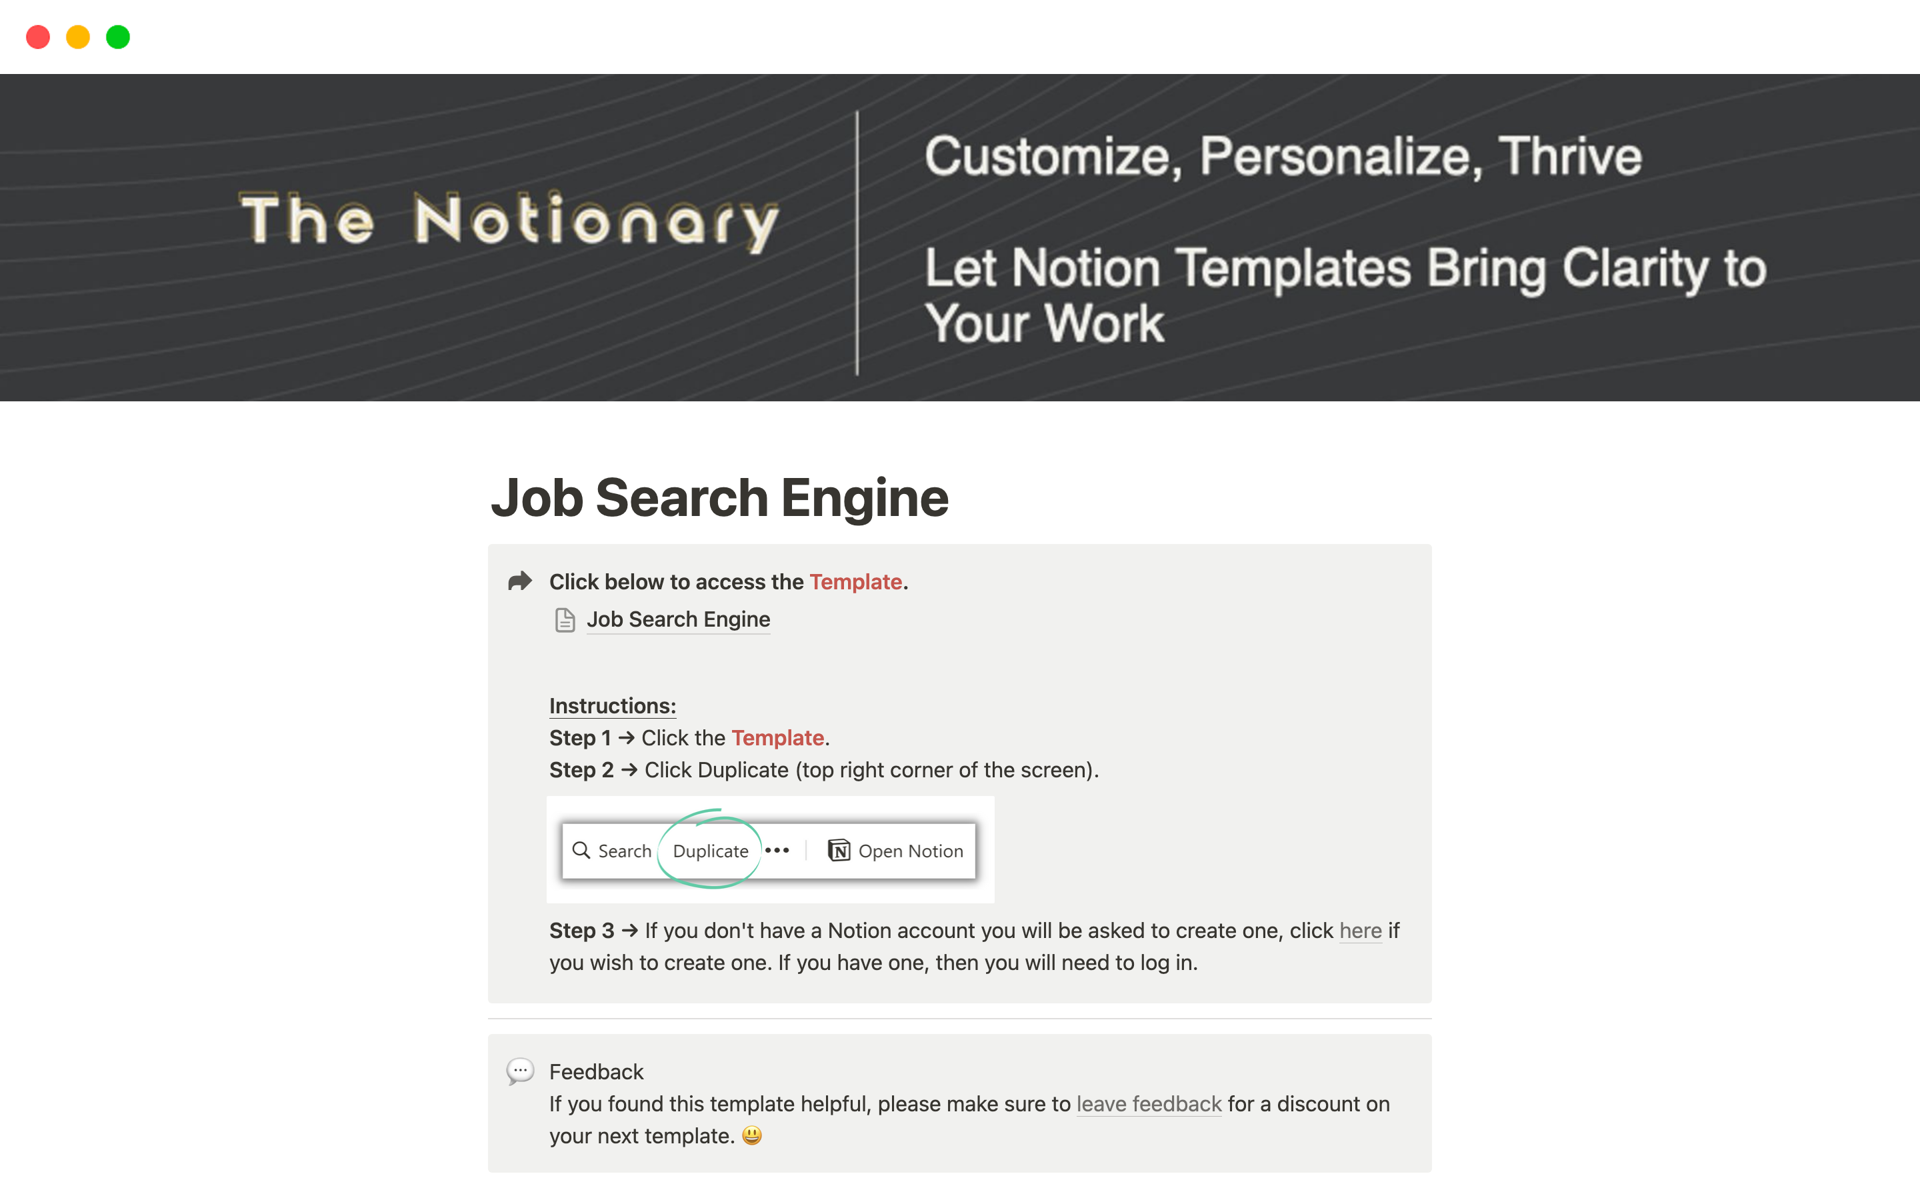Viewport: 1920px width, 1200px height.
Task: Click the three-dots menu icon in toolbar
Action: point(780,850)
